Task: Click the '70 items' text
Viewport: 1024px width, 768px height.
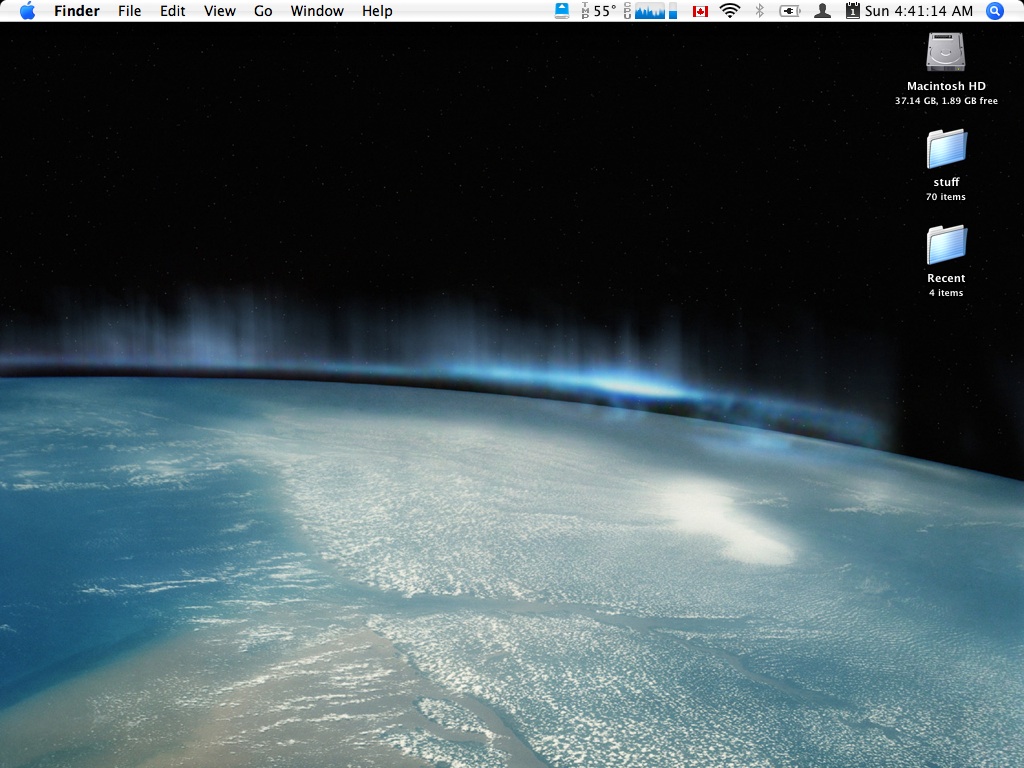Action: (946, 197)
